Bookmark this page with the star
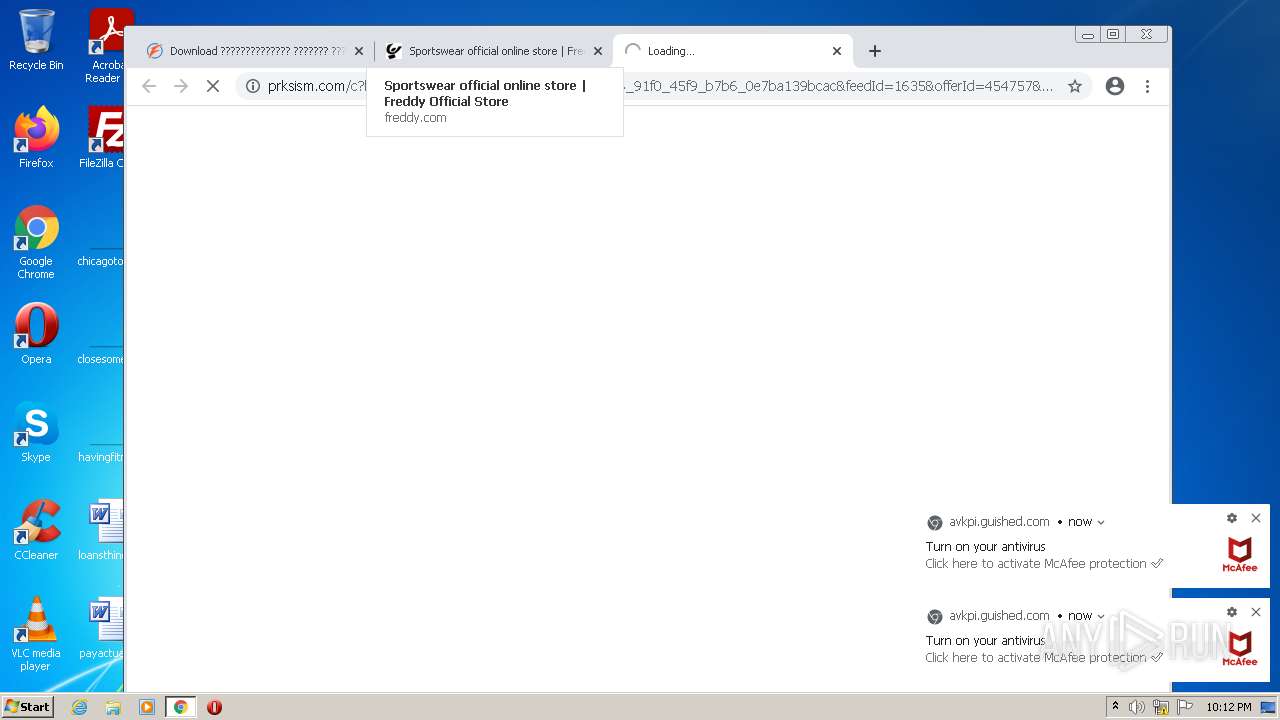The width and height of the screenshot is (1280, 720). 1075,86
